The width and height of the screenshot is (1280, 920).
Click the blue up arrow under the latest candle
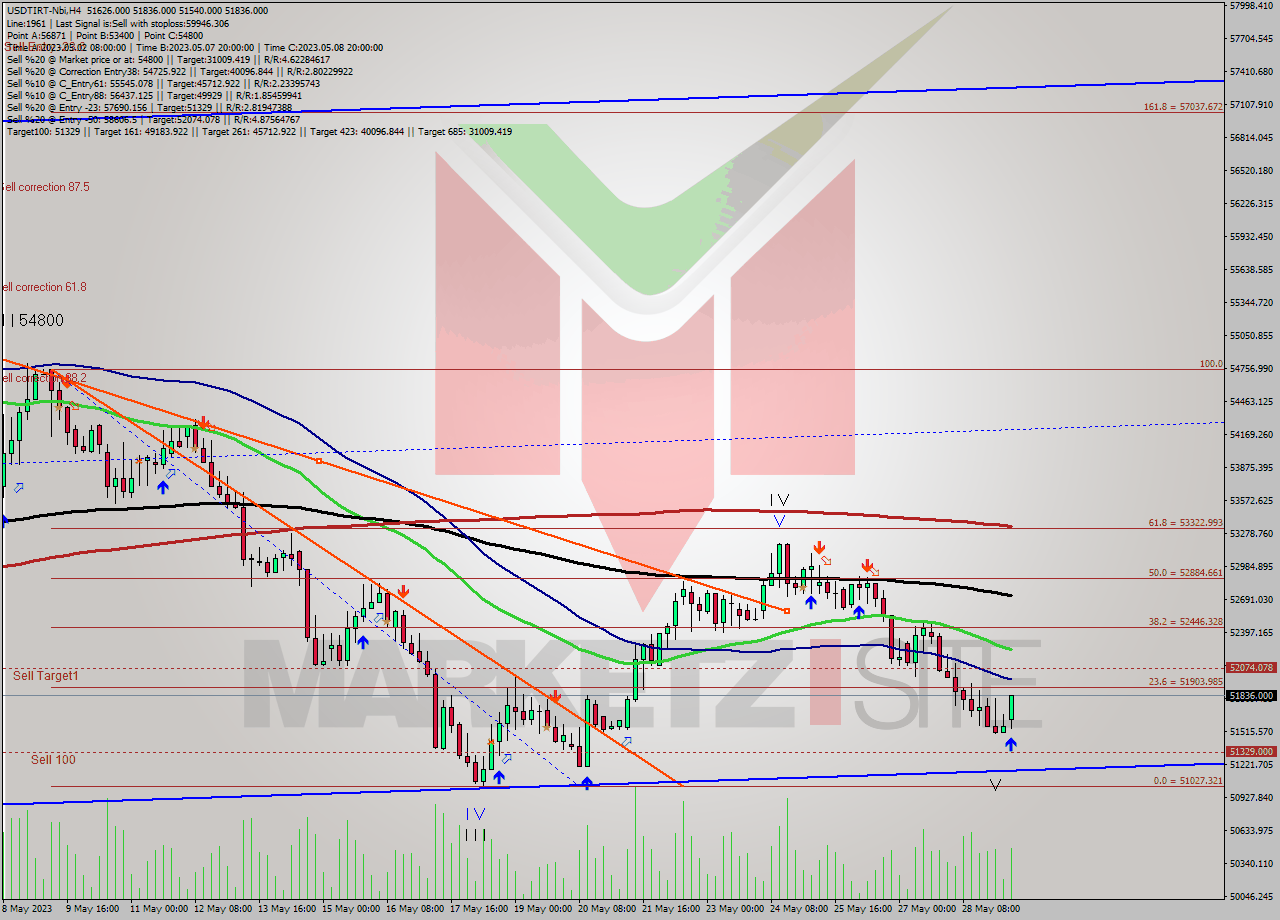pos(1011,744)
